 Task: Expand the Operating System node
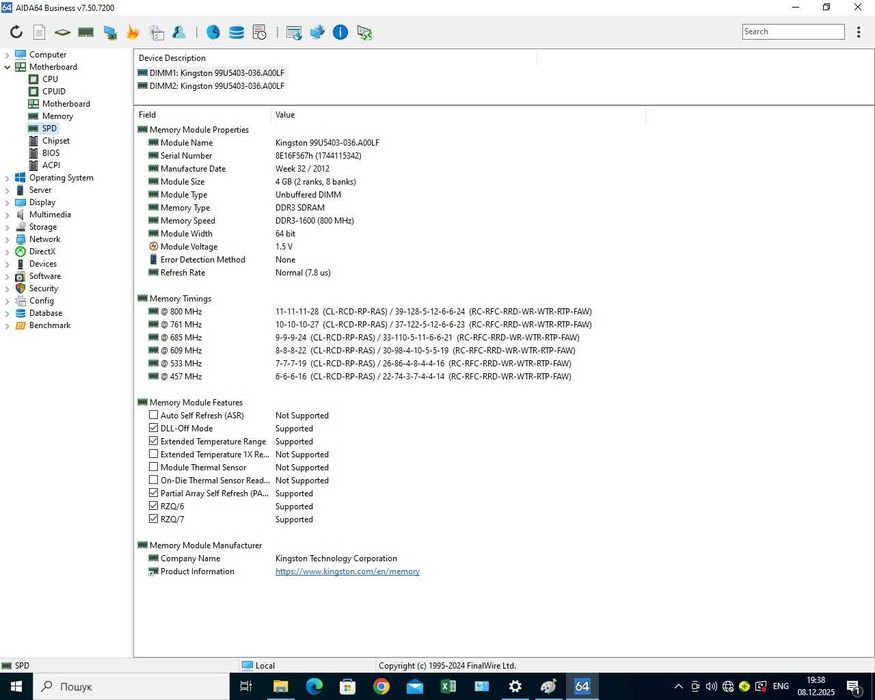click(x=7, y=178)
